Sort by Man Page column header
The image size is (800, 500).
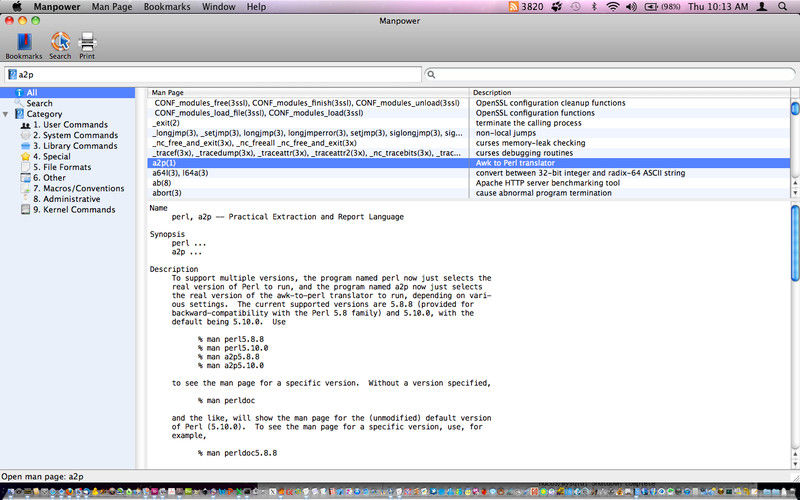pos(308,92)
